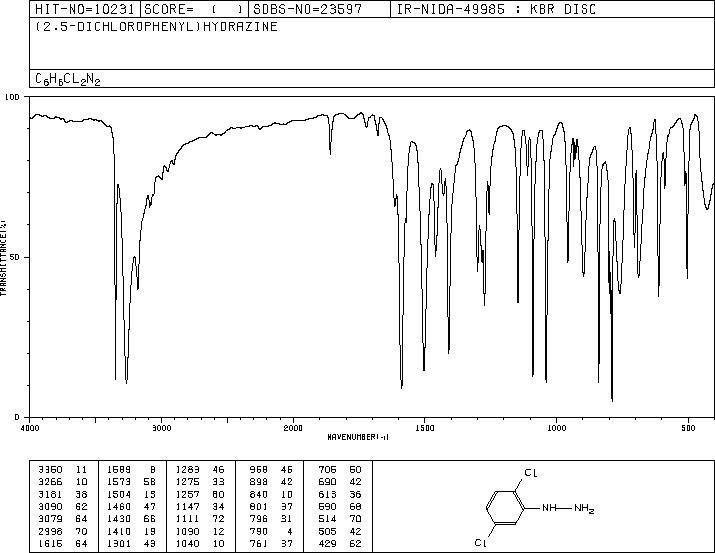This screenshot has width=715, height=553.
Task: Click the 100 mark on the transmittance axis
Action: (12, 97)
